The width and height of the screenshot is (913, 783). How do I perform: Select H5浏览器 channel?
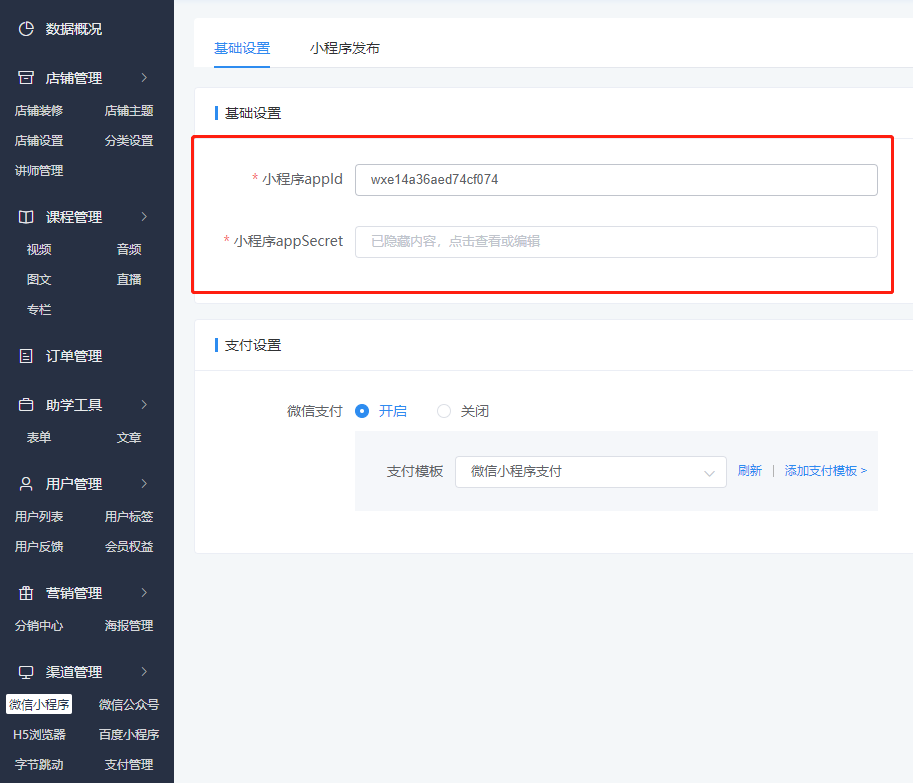(x=39, y=735)
